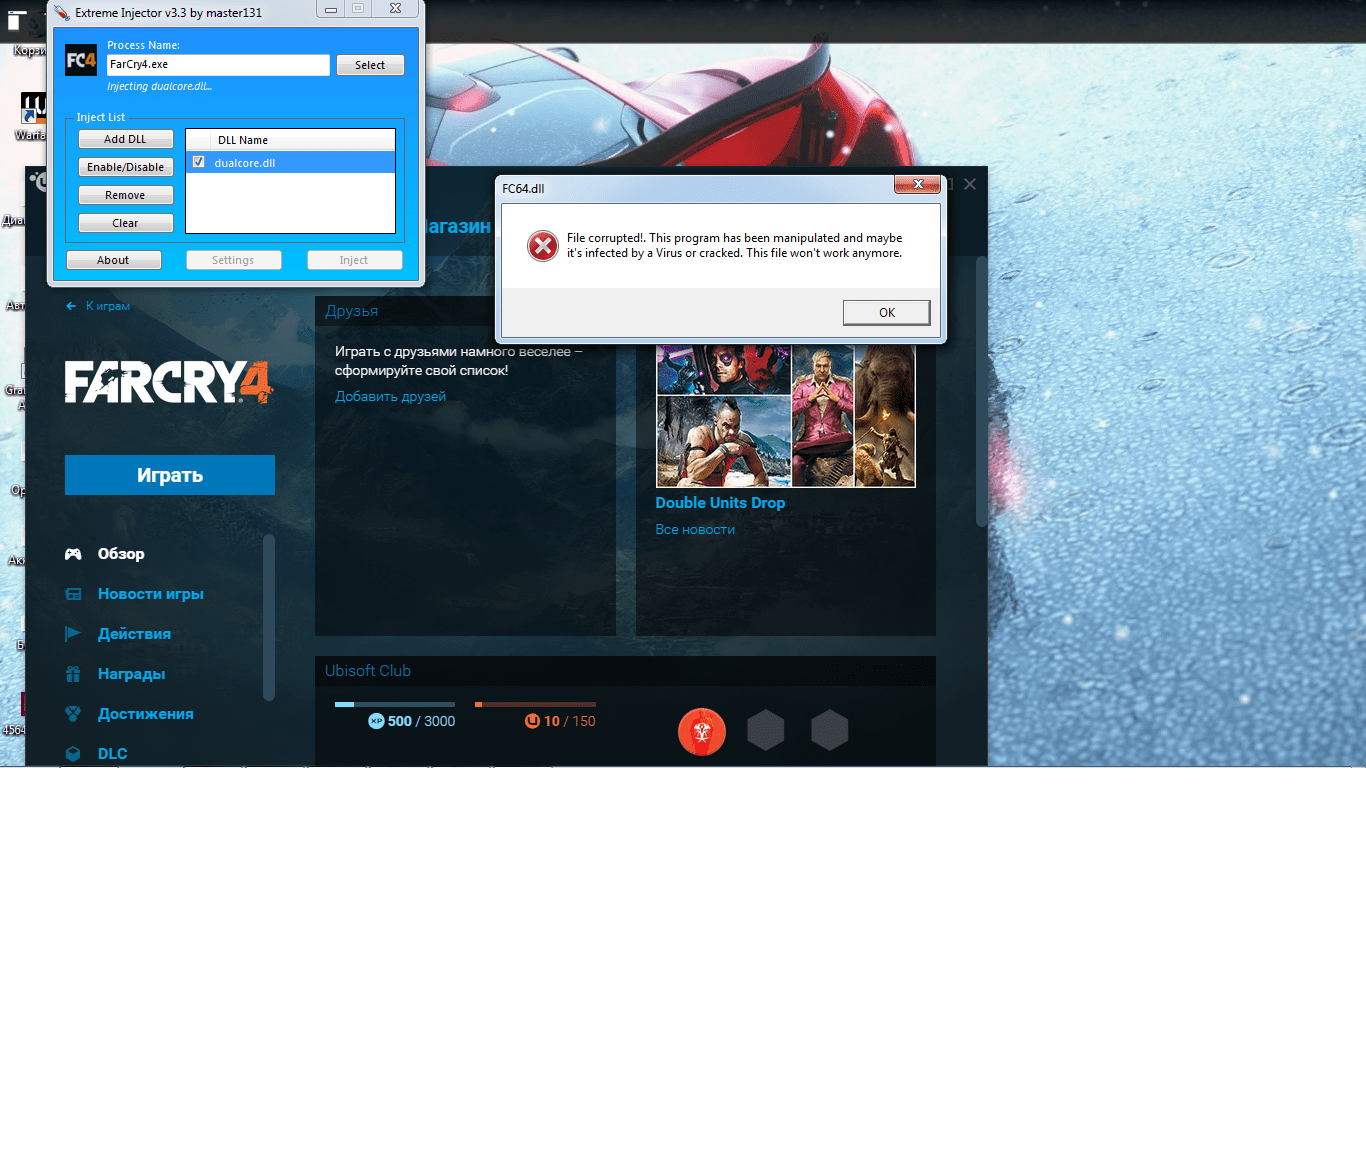The width and height of the screenshot is (1366, 1160).
Task: Click Enable/Disable button in Inject List
Action: coord(125,167)
